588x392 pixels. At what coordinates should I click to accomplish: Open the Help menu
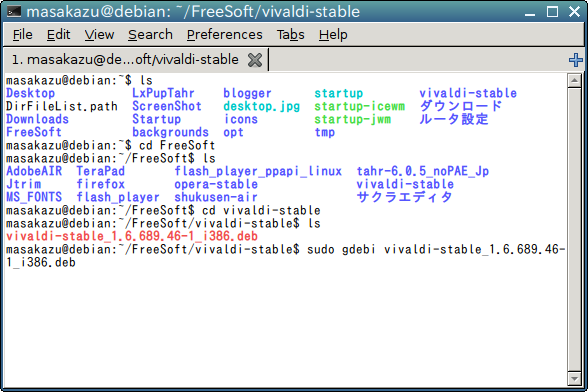[333, 35]
